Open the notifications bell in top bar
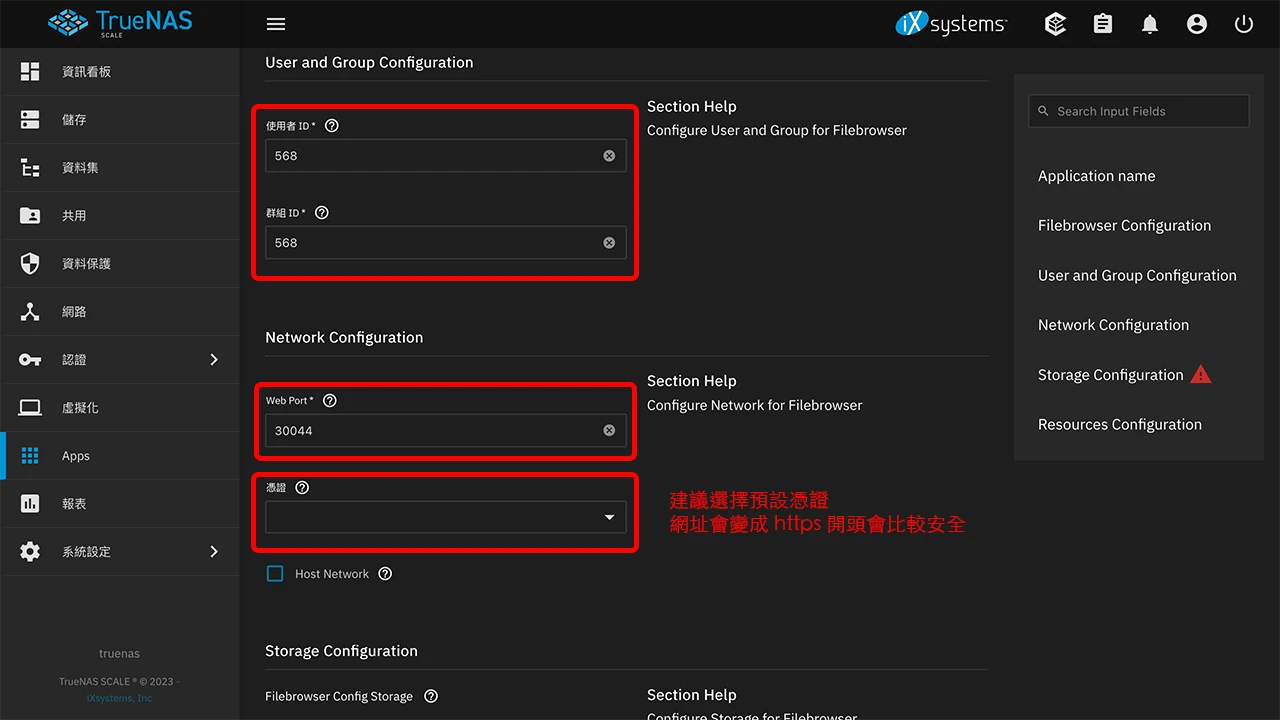The image size is (1280, 720). coord(1150,23)
